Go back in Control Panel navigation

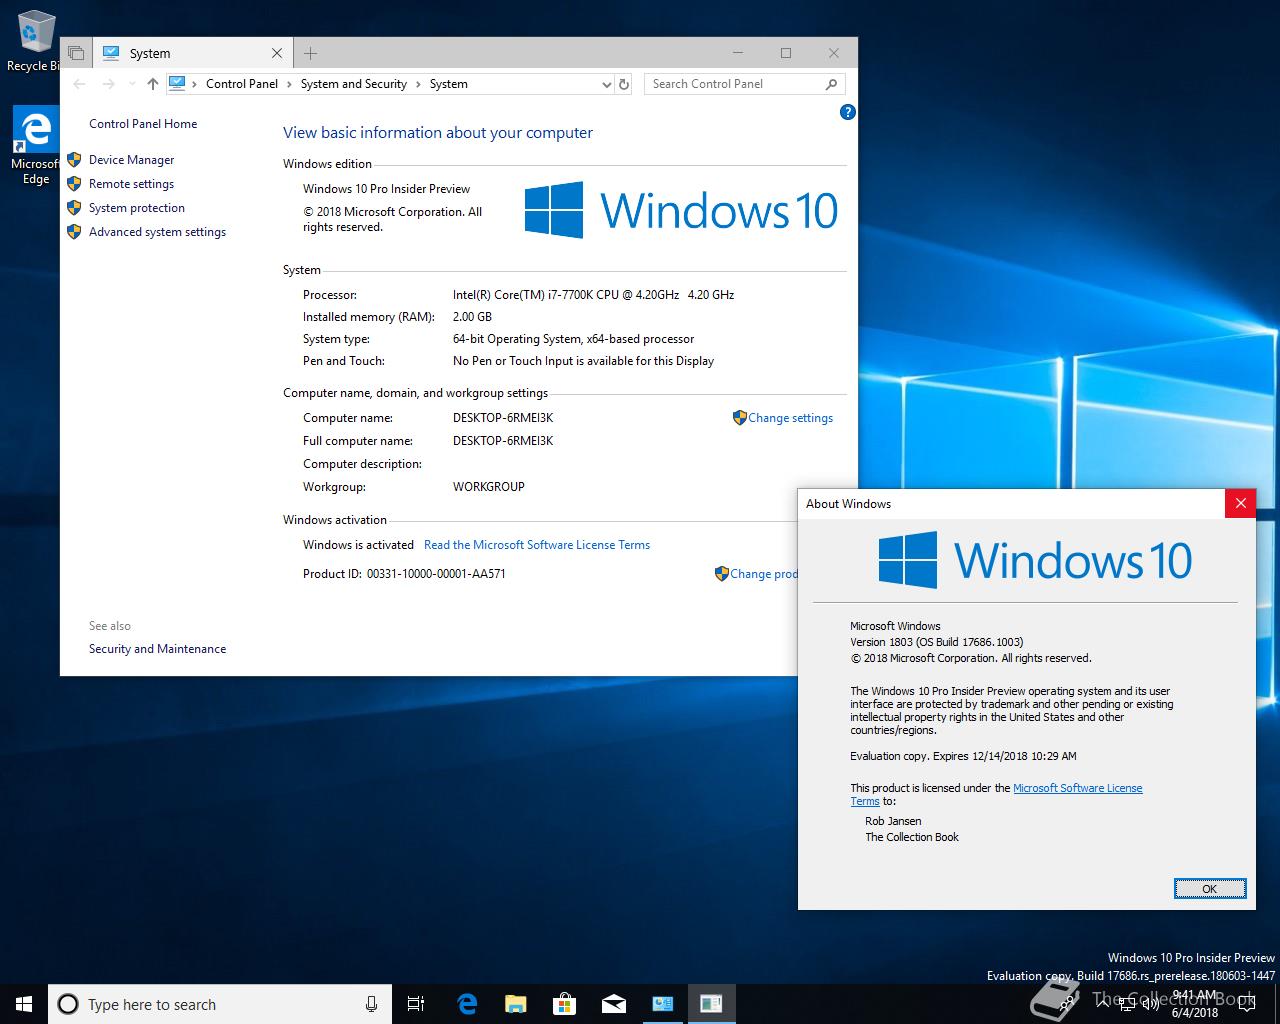click(x=80, y=84)
